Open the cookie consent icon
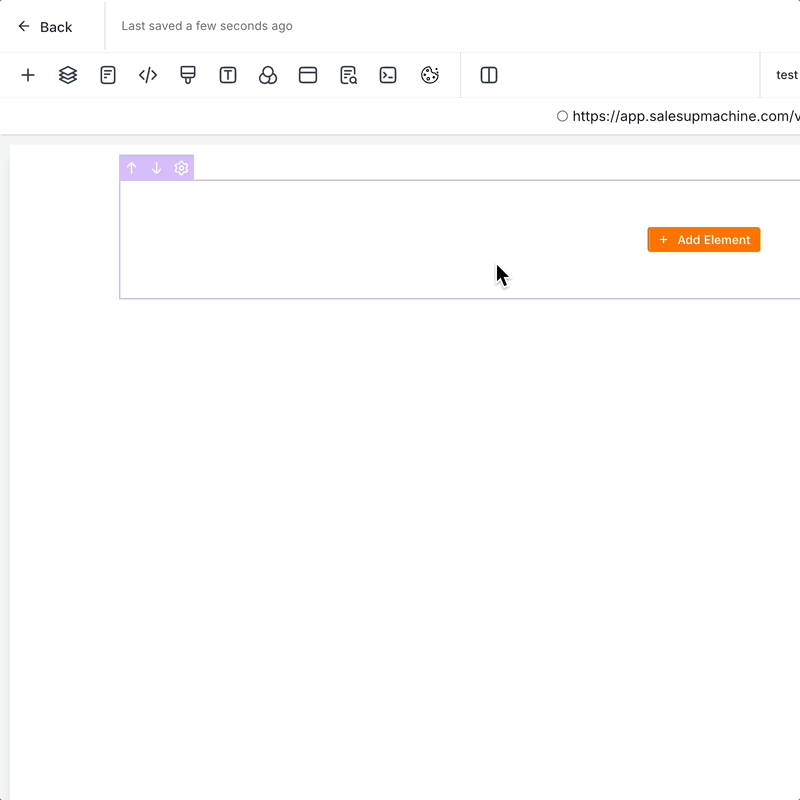Viewport: 800px width, 800px height. [430, 75]
